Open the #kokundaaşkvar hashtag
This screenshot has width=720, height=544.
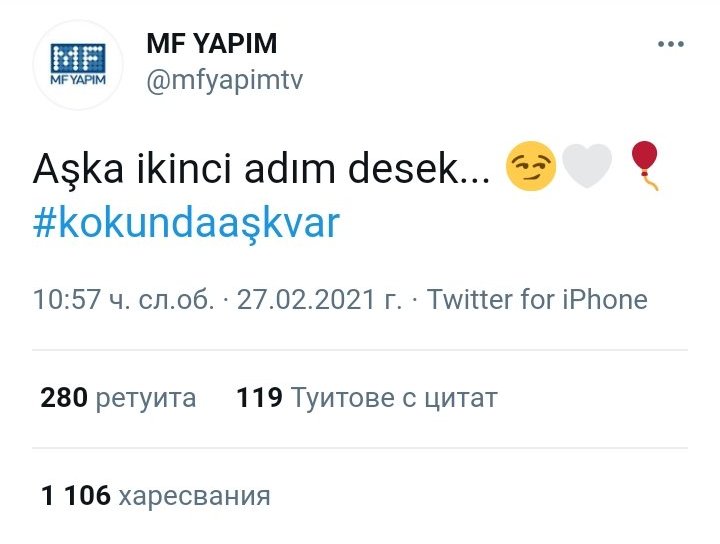(x=187, y=222)
